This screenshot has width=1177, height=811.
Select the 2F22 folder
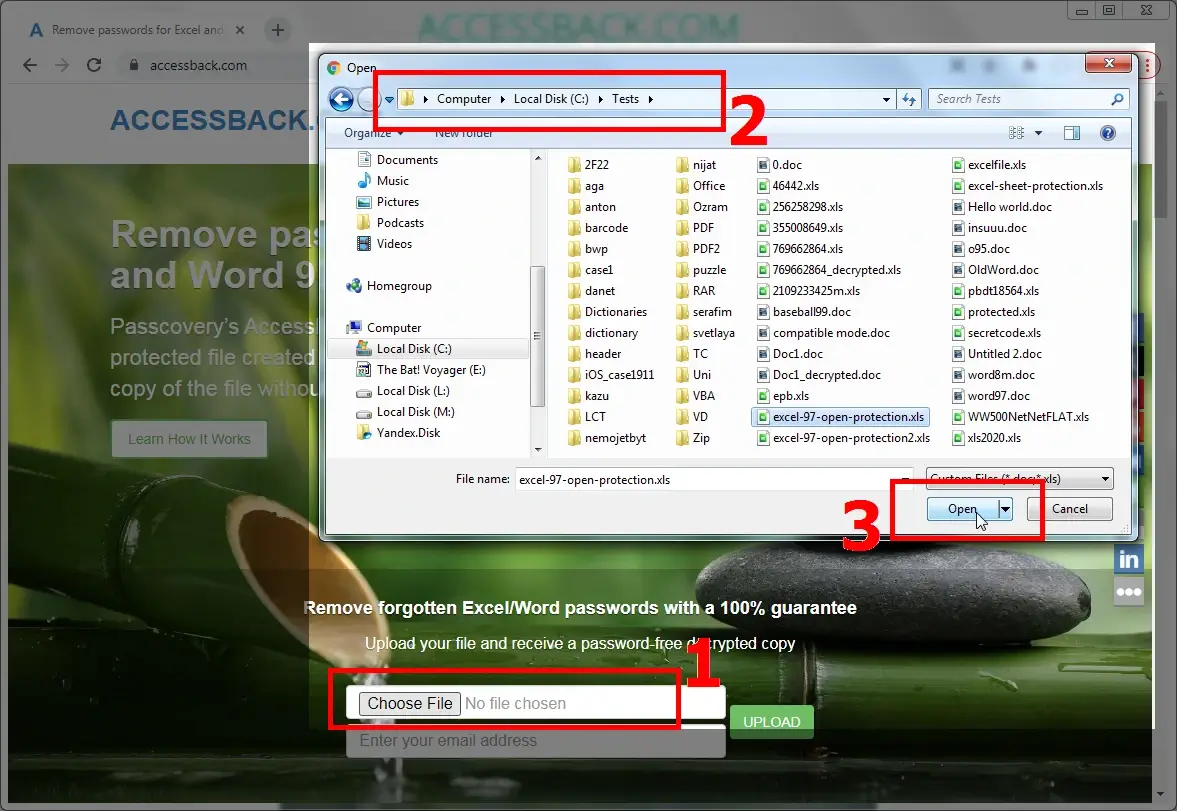[x=588, y=164]
